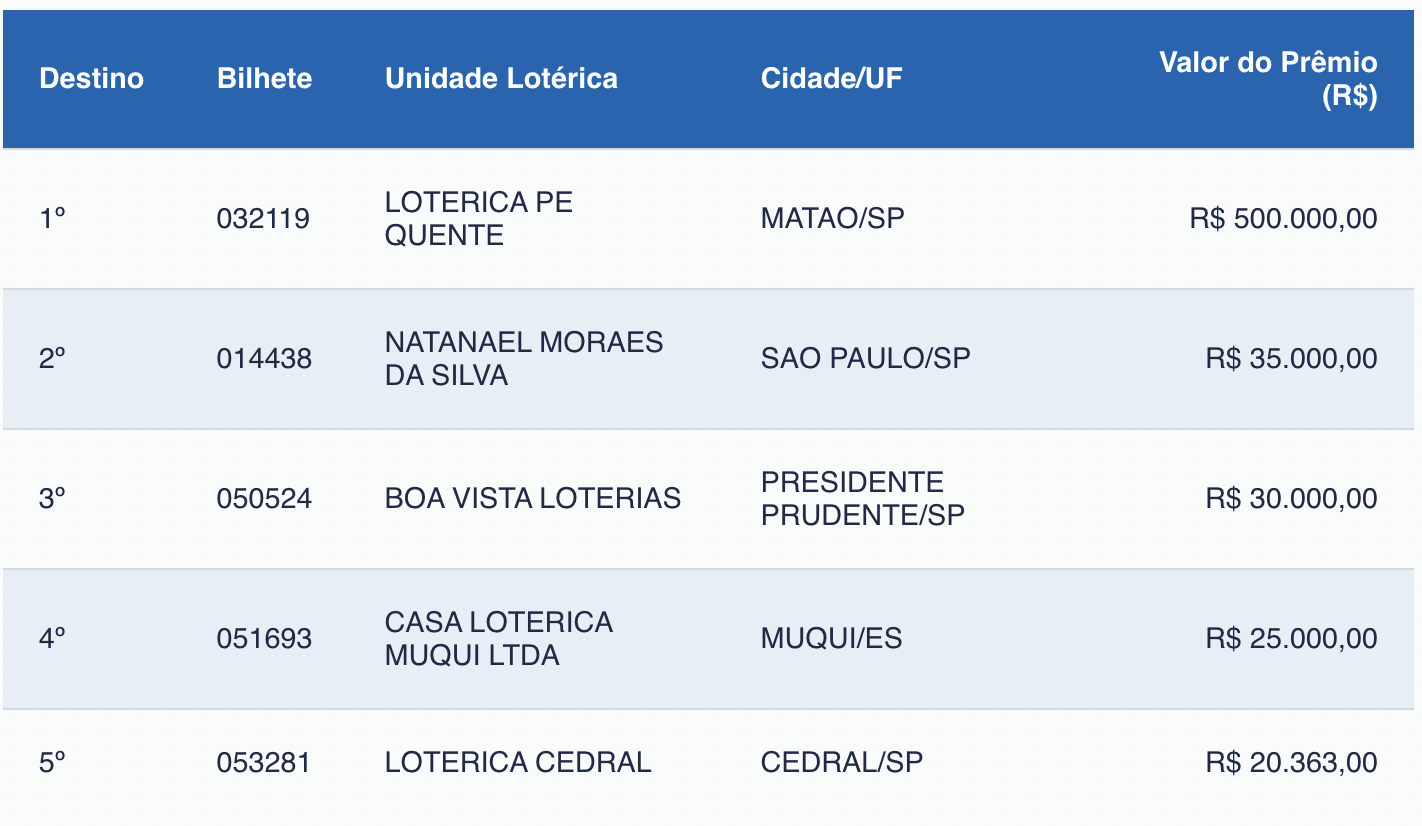The width and height of the screenshot is (1422, 826).
Task: Select the R$ 500.000,00 prize value
Action: pyautogui.click(x=1283, y=219)
